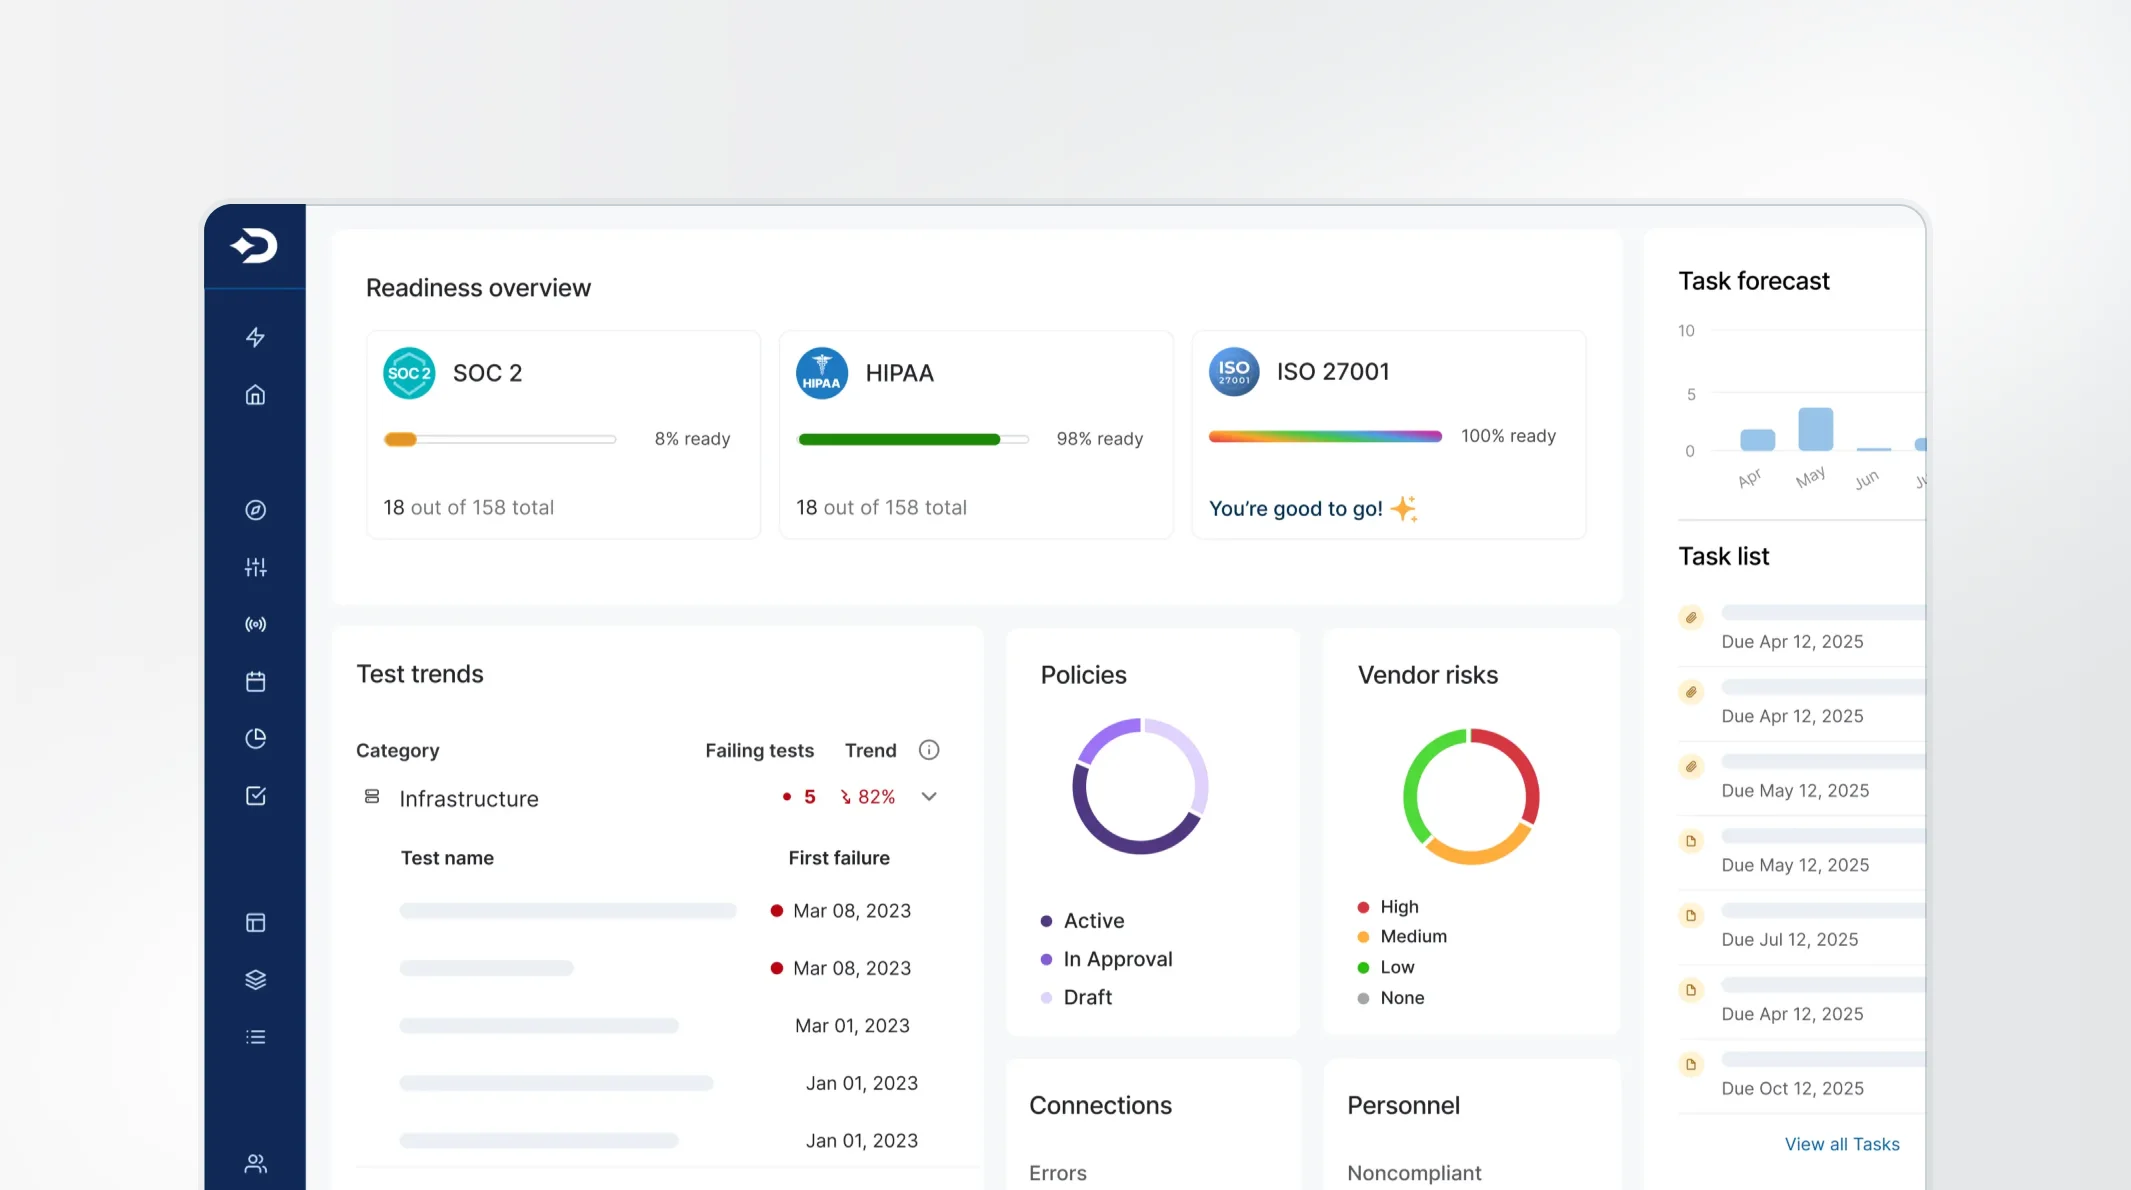Click the broadcast monitoring sidebar icon

(255, 624)
